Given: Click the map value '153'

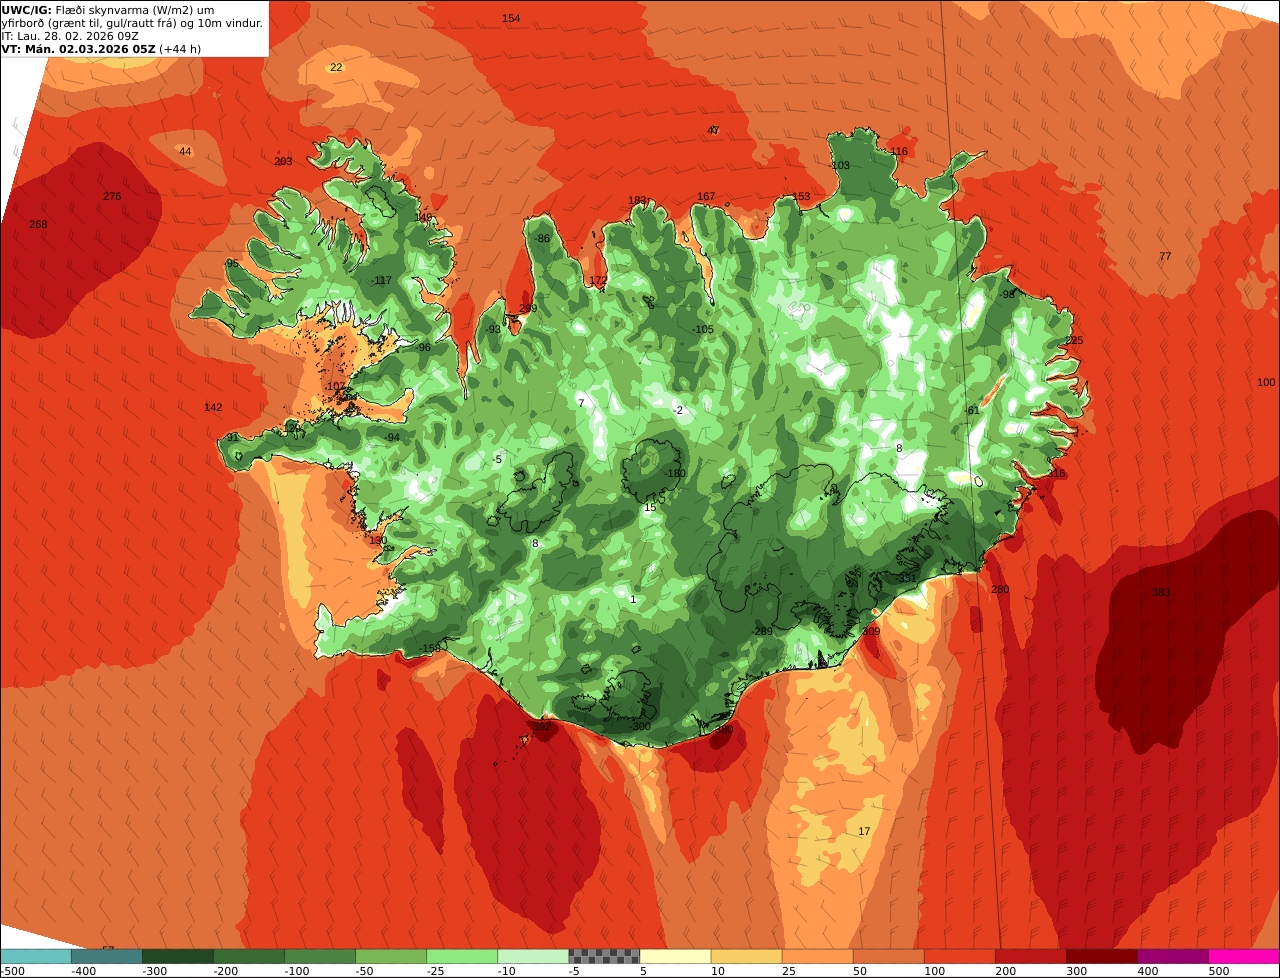Looking at the screenshot, I should (x=801, y=196).
